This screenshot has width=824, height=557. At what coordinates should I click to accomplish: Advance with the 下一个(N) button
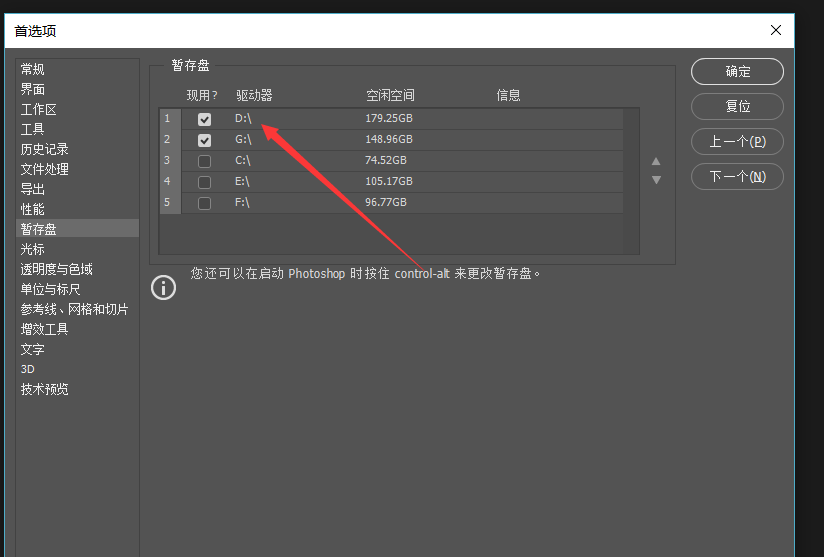tap(737, 176)
